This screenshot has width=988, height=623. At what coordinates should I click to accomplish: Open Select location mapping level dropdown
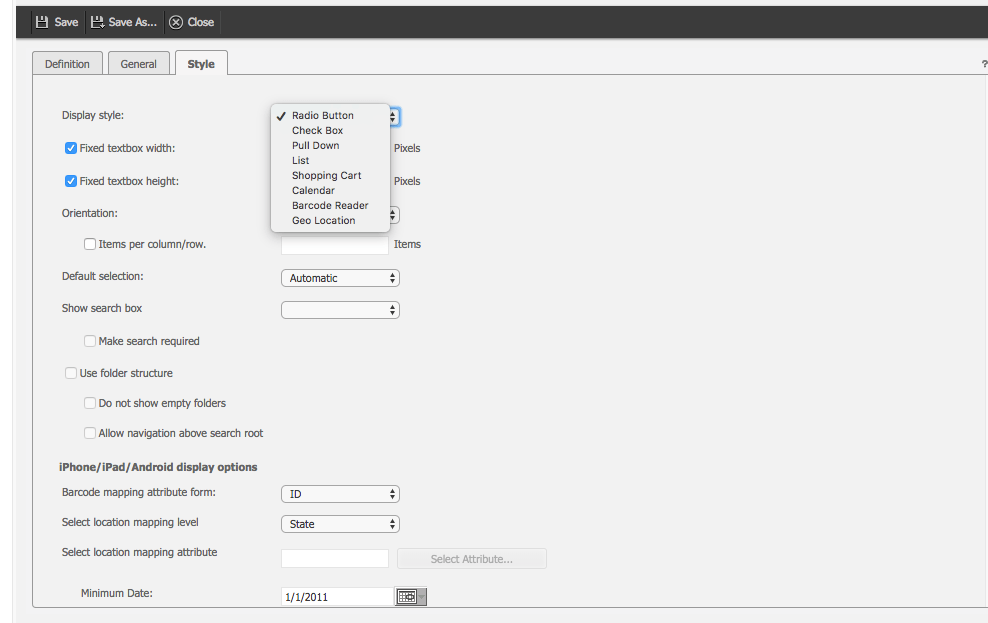340,524
